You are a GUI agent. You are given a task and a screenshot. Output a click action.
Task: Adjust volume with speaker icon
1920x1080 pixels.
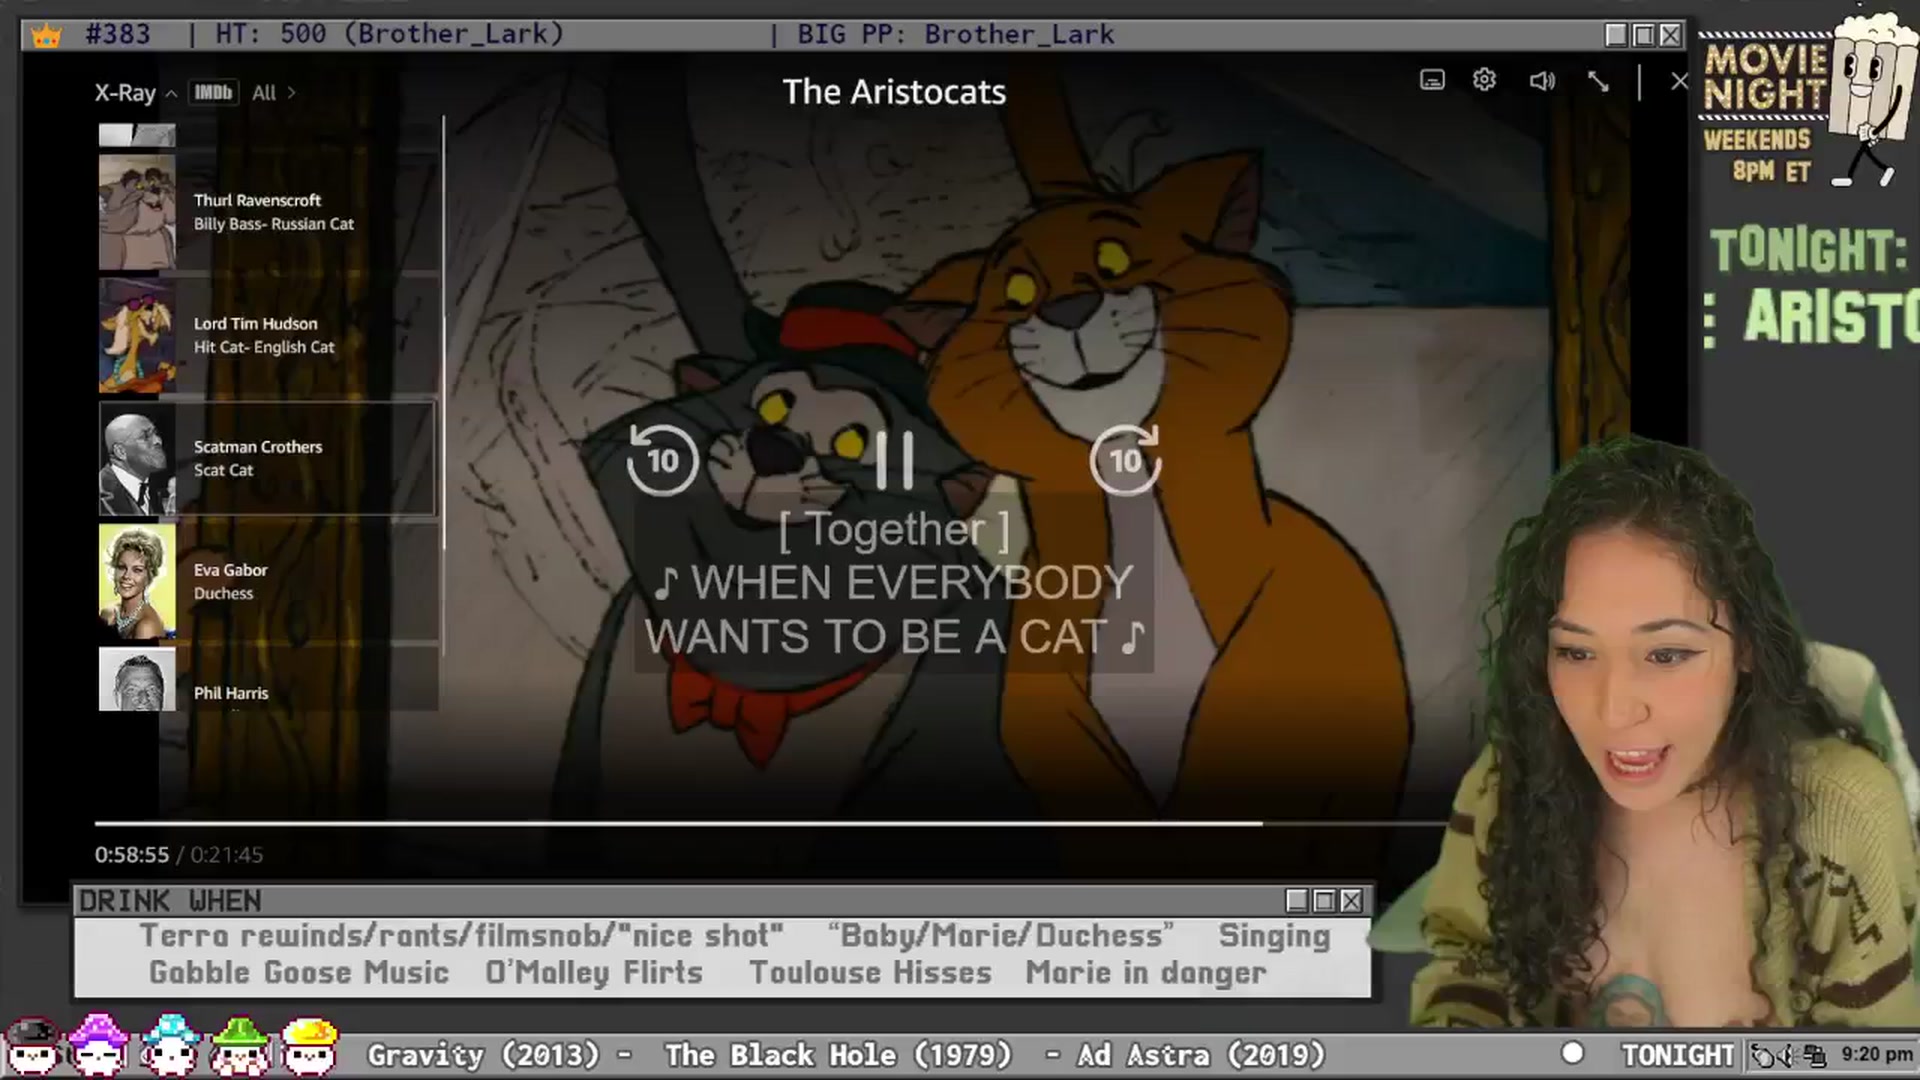[x=1542, y=81]
